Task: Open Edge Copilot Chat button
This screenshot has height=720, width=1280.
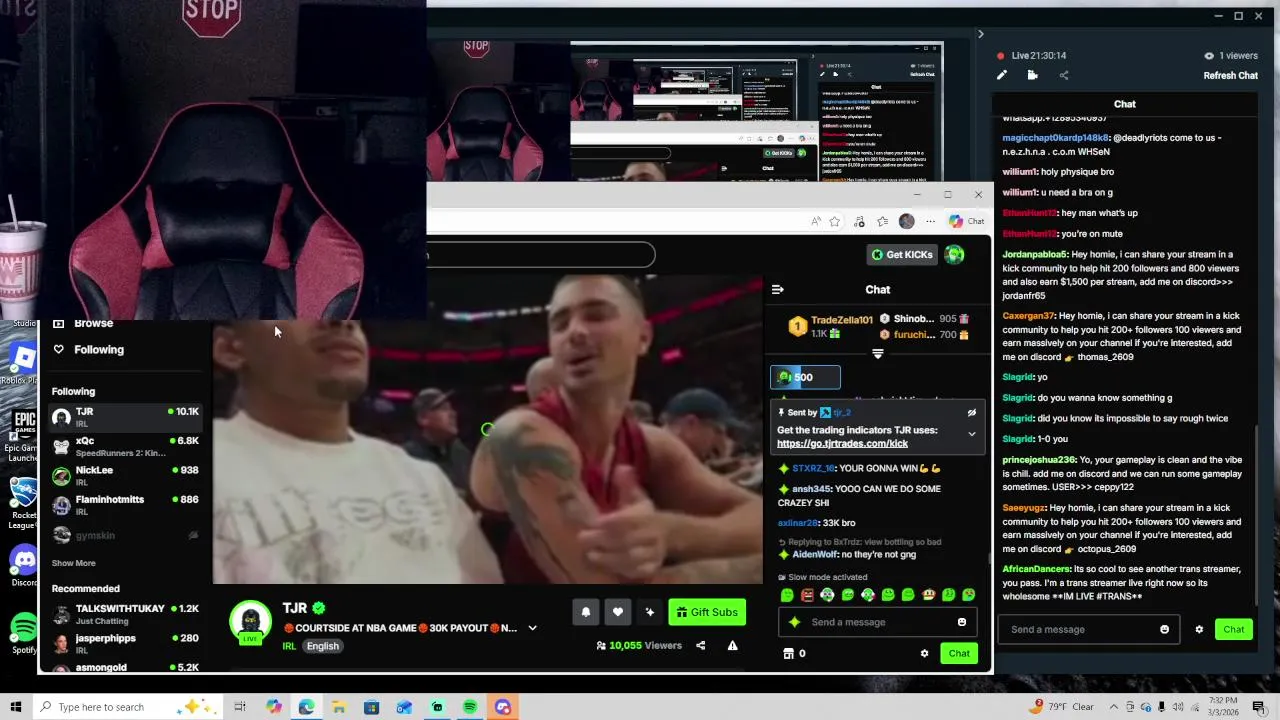Action: point(967,221)
